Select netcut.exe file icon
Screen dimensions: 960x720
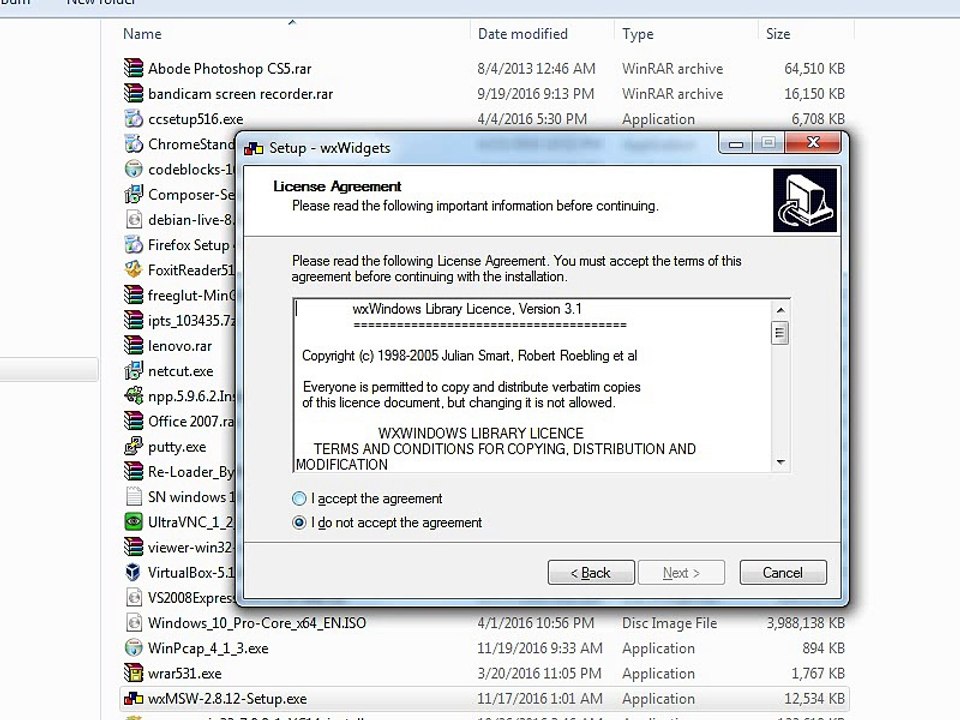[x=133, y=370]
